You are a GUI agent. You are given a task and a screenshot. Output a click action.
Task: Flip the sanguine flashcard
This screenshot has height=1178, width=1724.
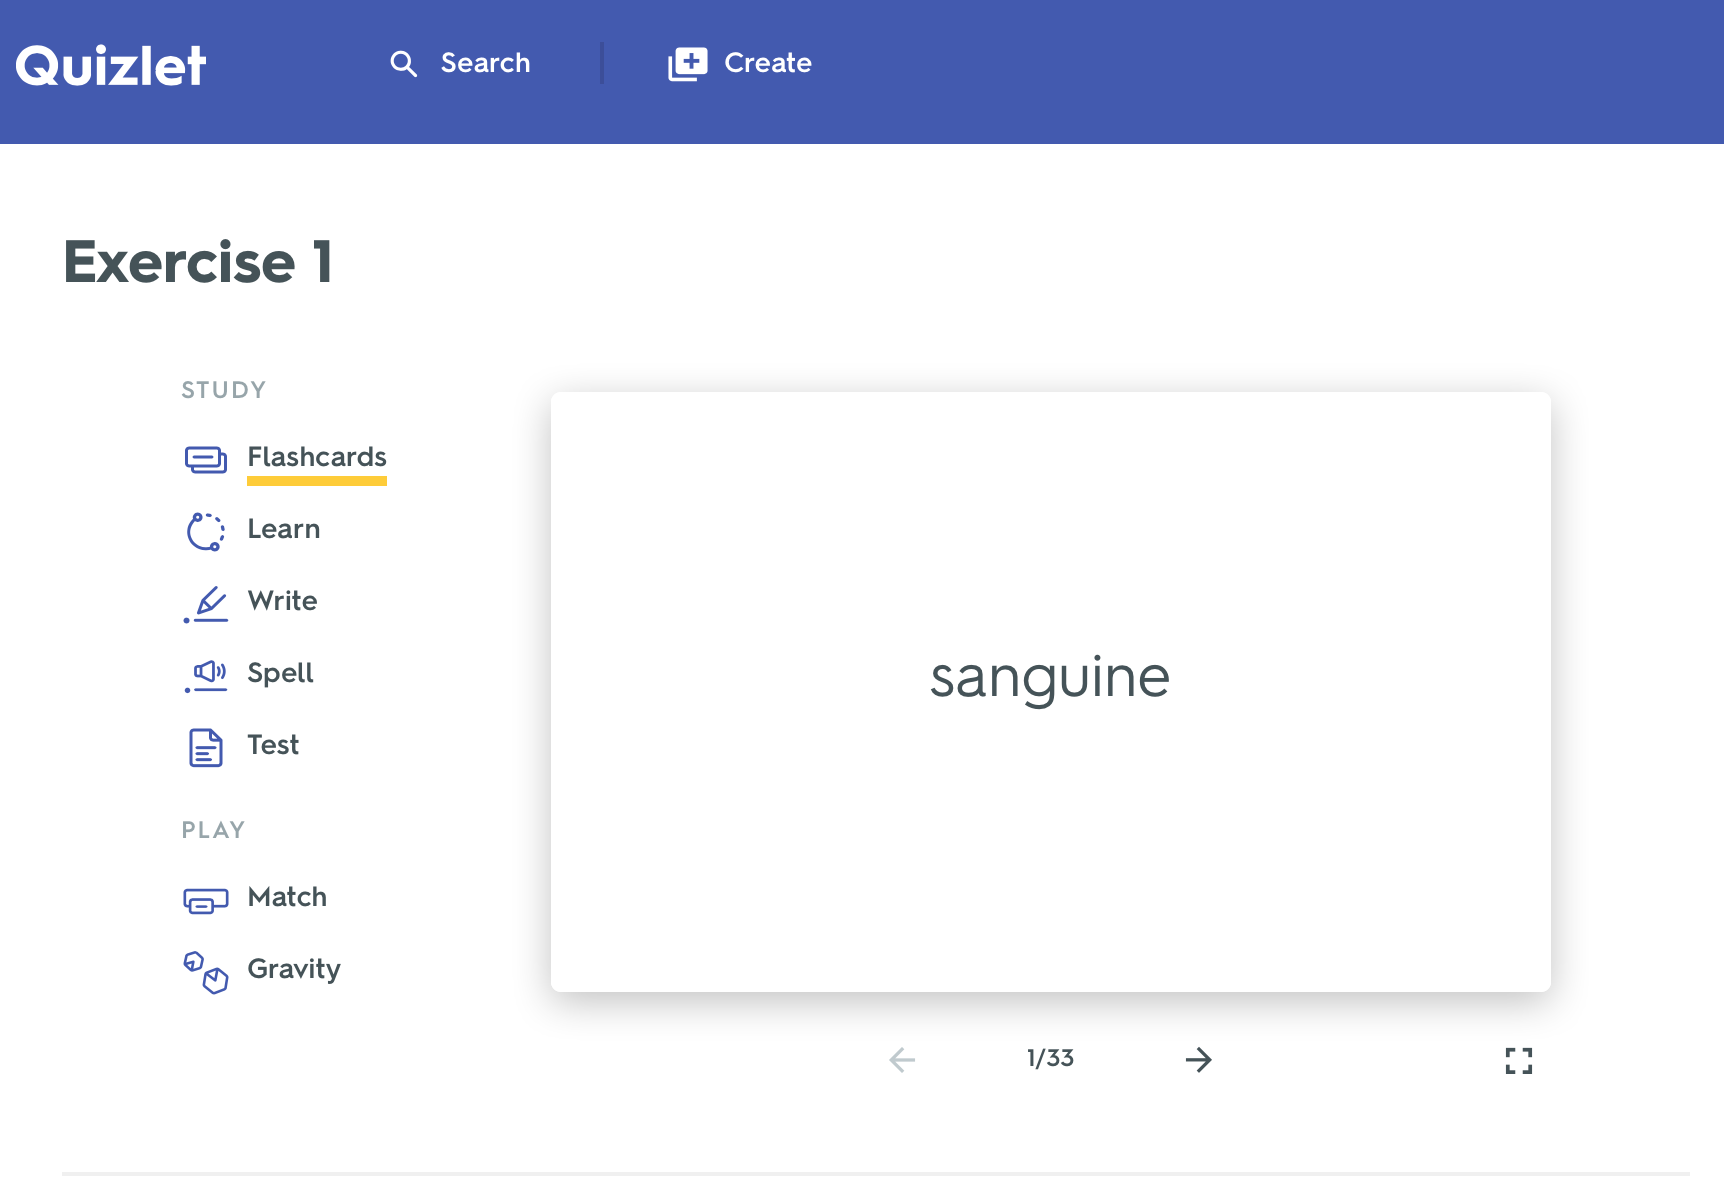[1051, 692]
